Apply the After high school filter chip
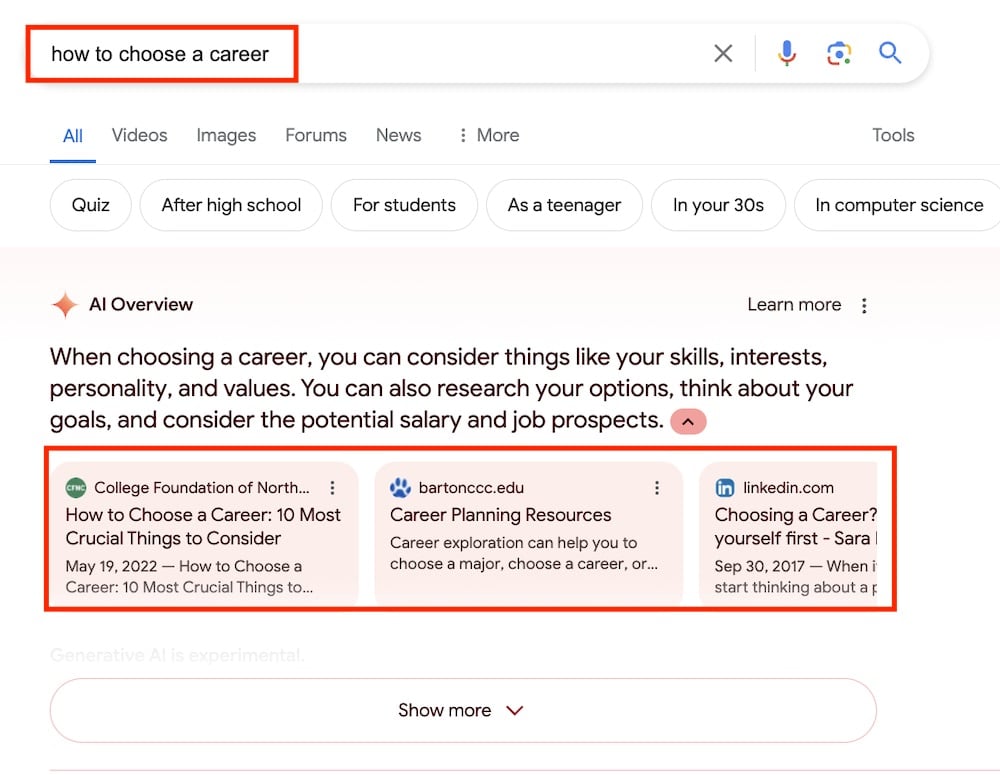The width and height of the screenshot is (1000, 775). pos(231,205)
